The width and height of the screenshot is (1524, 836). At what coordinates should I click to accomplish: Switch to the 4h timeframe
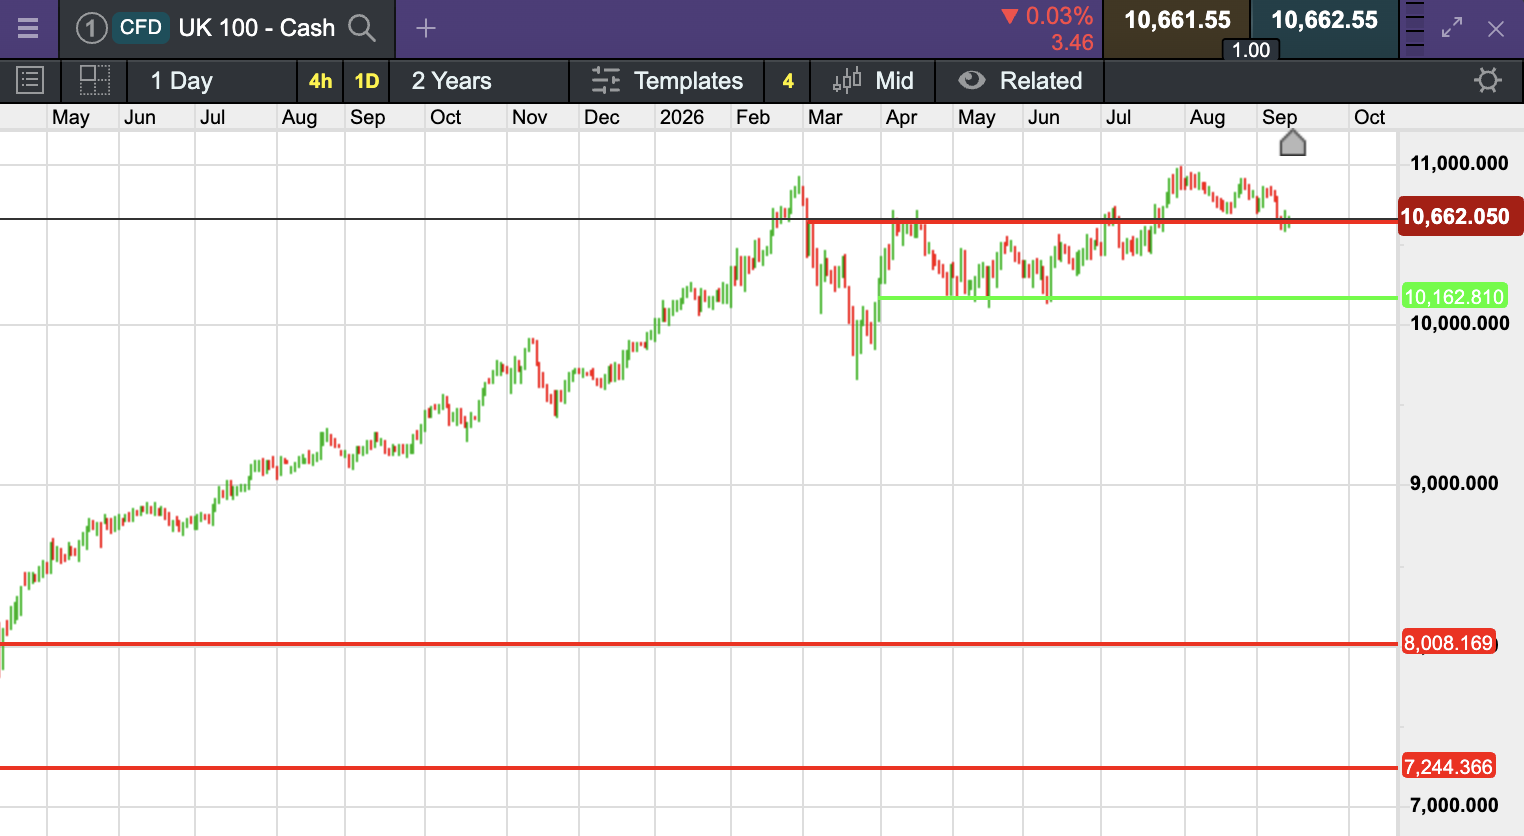click(320, 81)
